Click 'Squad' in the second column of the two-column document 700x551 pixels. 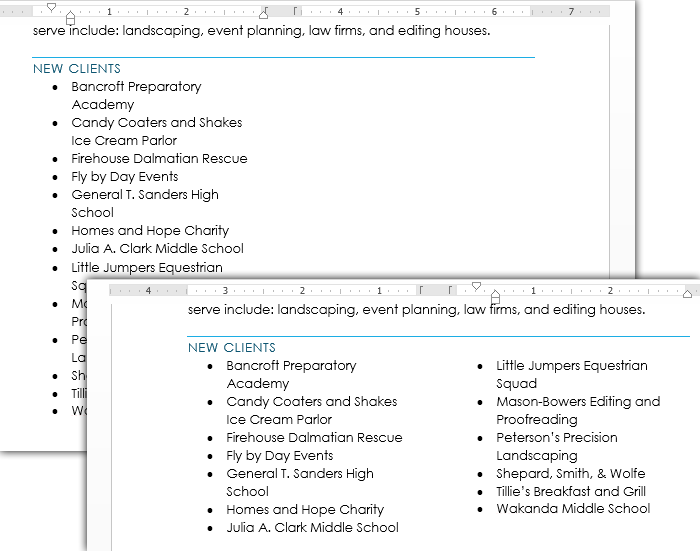click(x=517, y=384)
